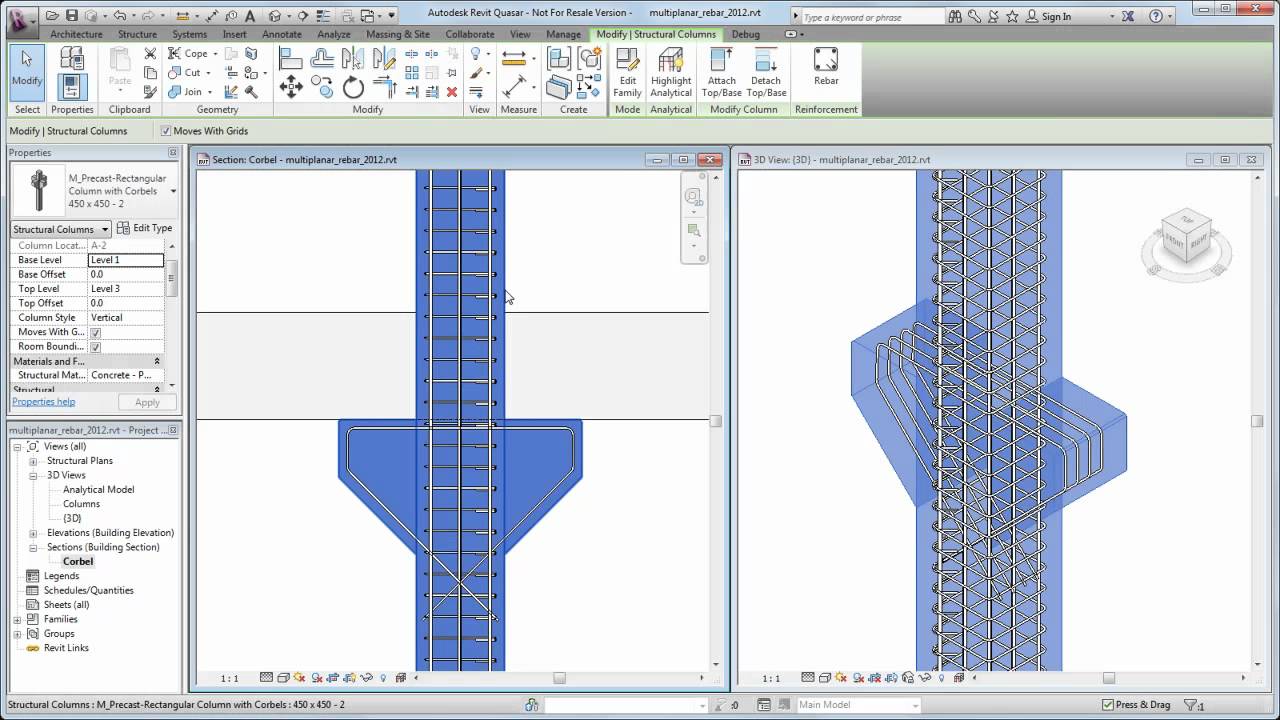Open the Join dropdown arrow

(x=210, y=92)
